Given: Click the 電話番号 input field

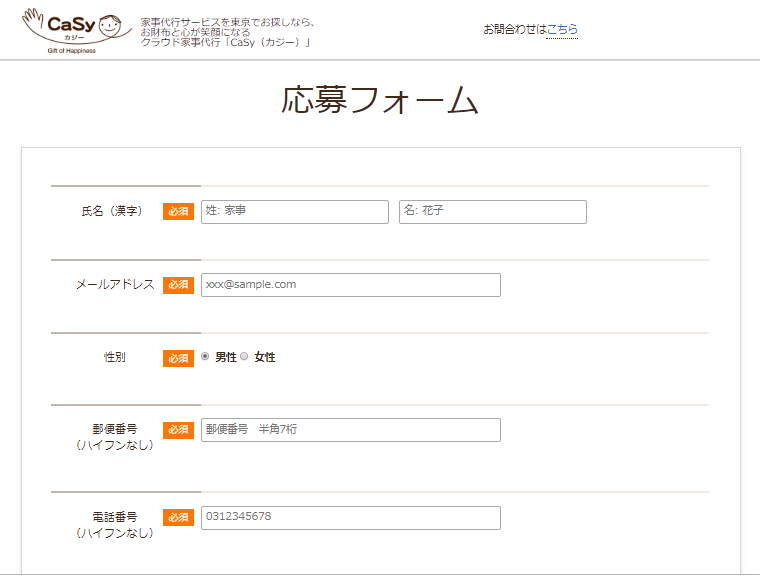Looking at the screenshot, I should pyautogui.click(x=350, y=518).
